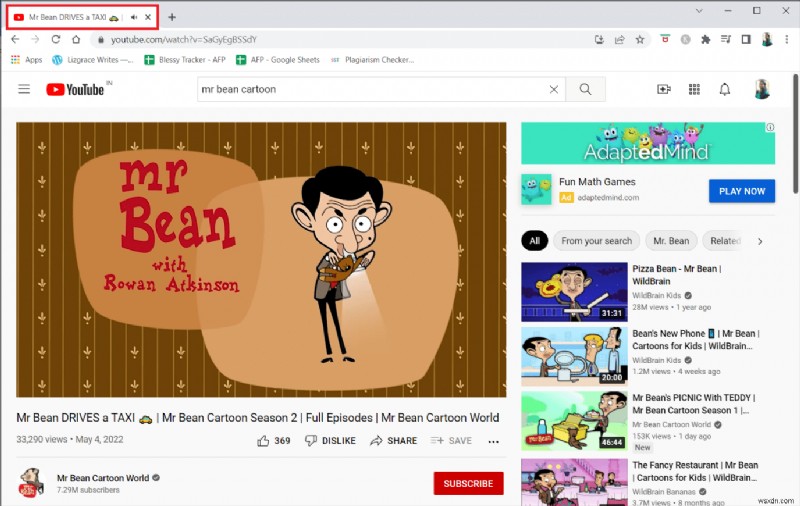The height and width of the screenshot is (506, 800).
Task: Share this page icon in address bar
Action: coord(619,39)
